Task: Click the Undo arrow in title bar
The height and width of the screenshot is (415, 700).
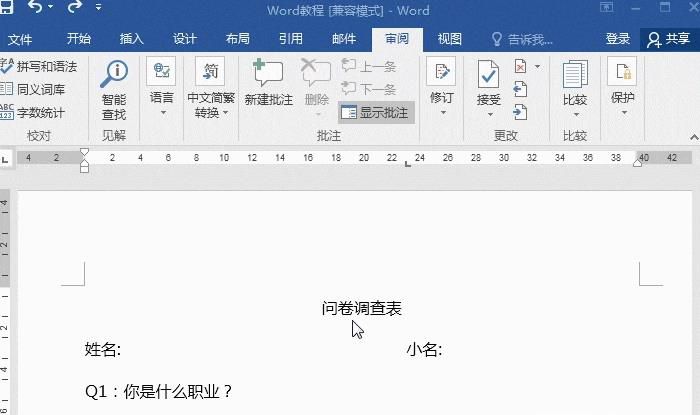Action: pyautogui.click(x=35, y=6)
